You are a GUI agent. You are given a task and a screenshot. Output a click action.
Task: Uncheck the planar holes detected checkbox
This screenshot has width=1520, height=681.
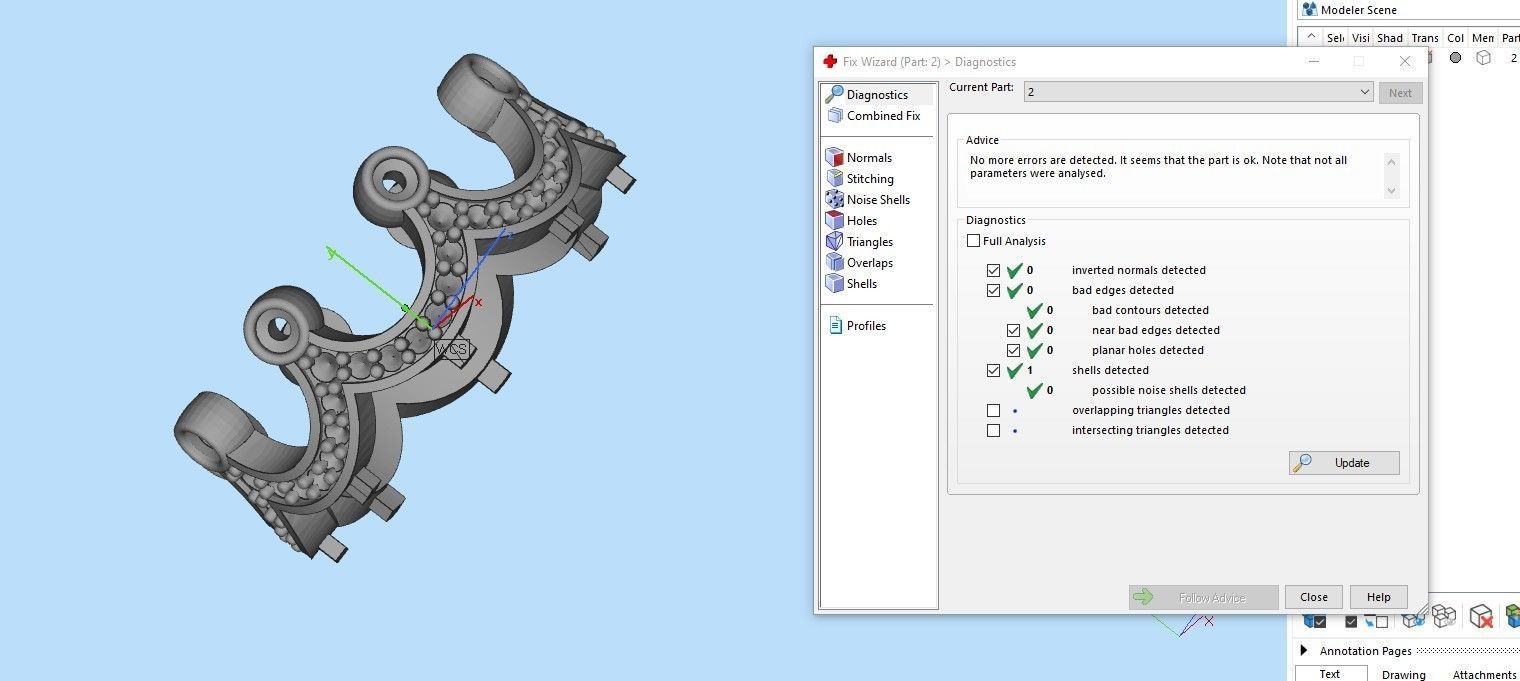point(1013,350)
